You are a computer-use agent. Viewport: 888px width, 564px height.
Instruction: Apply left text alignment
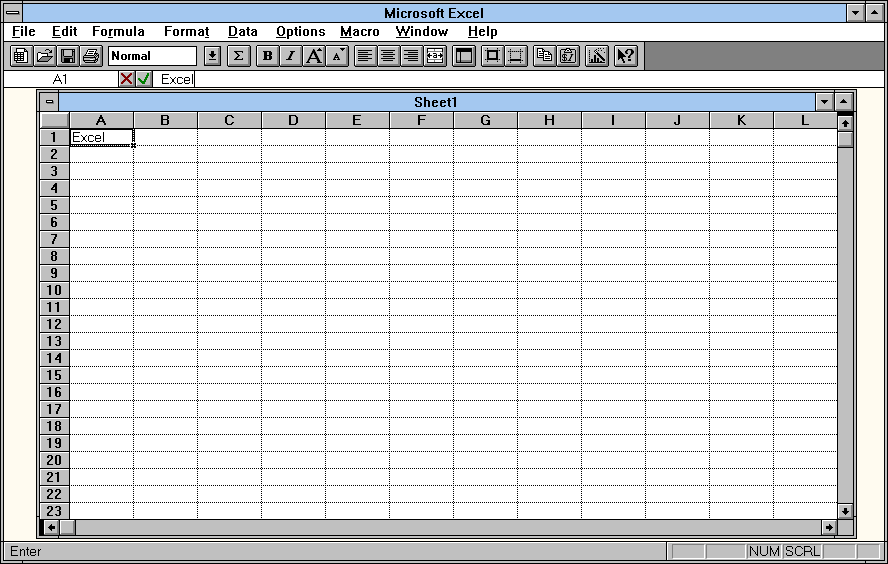point(366,55)
